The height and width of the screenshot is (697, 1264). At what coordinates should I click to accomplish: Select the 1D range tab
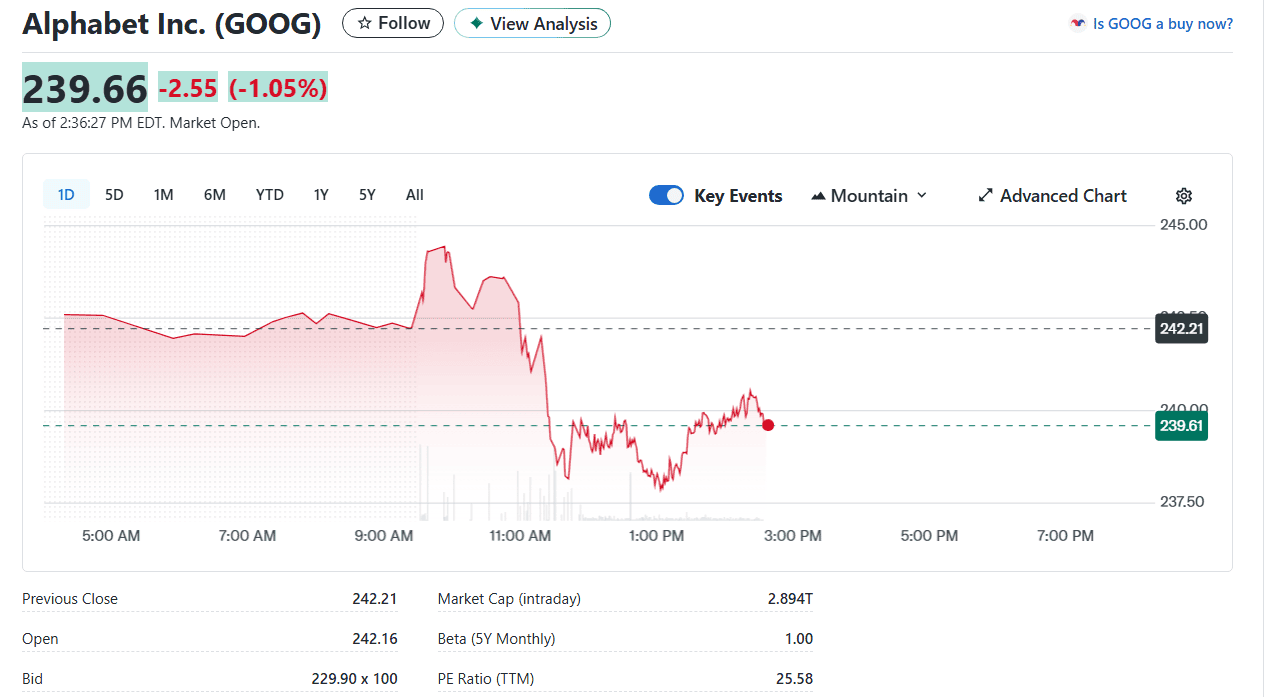pyautogui.click(x=66, y=195)
